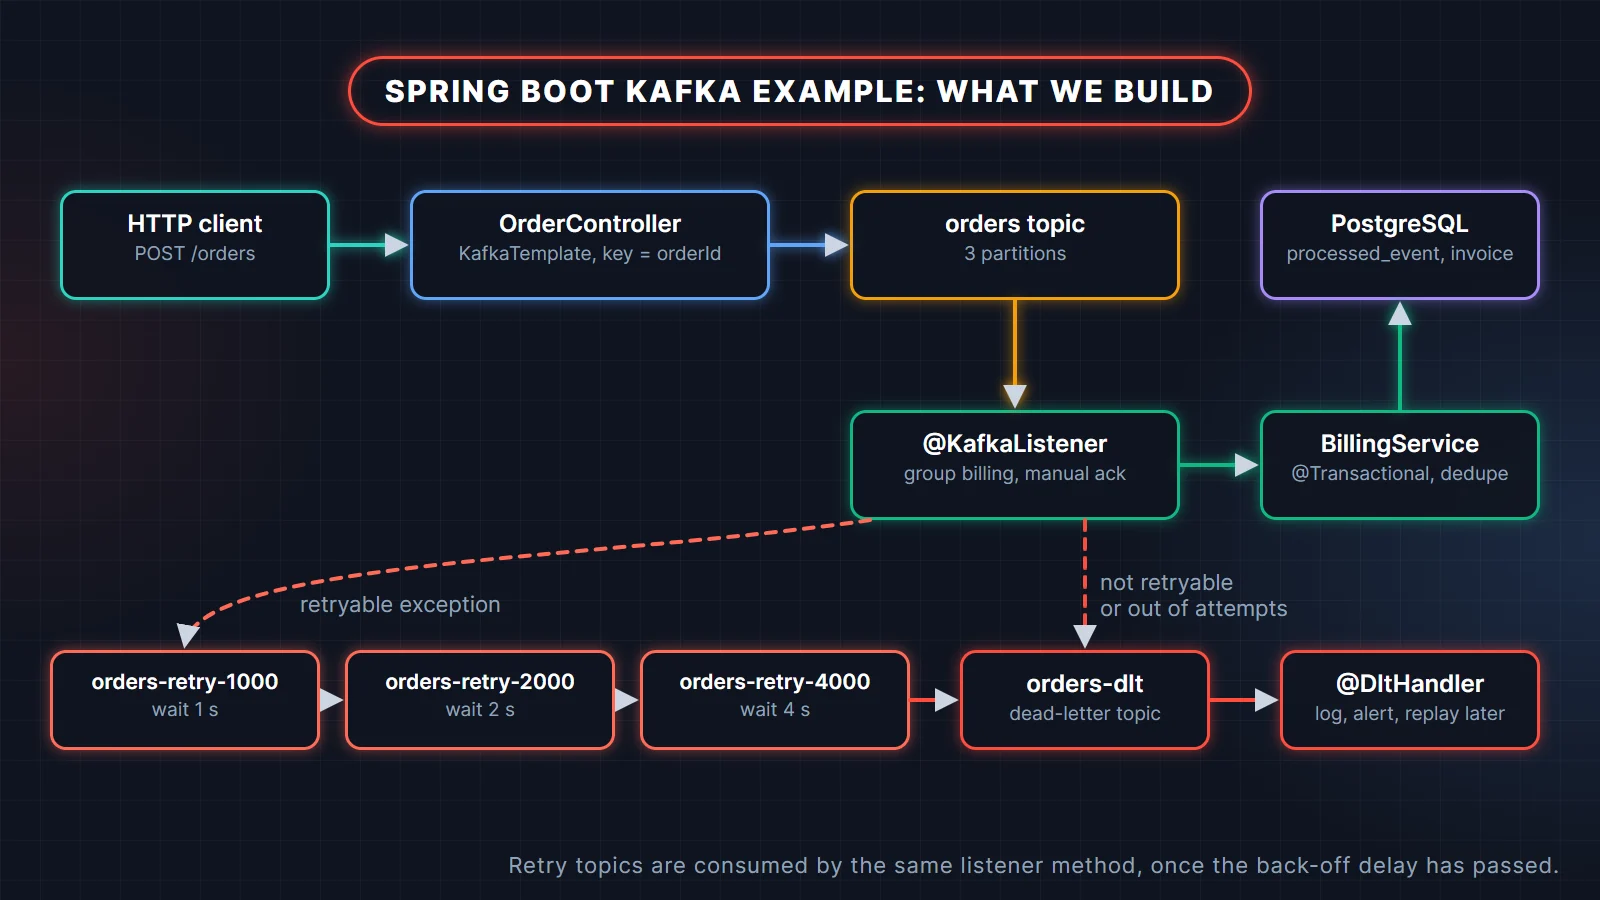This screenshot has height=900, width=1600.
Task: Click the 'retryable exception' label
Action: 400,605
